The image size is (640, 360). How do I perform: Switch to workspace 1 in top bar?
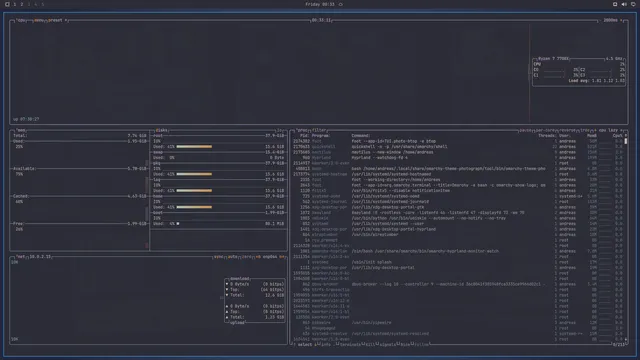tap(15, 4)
